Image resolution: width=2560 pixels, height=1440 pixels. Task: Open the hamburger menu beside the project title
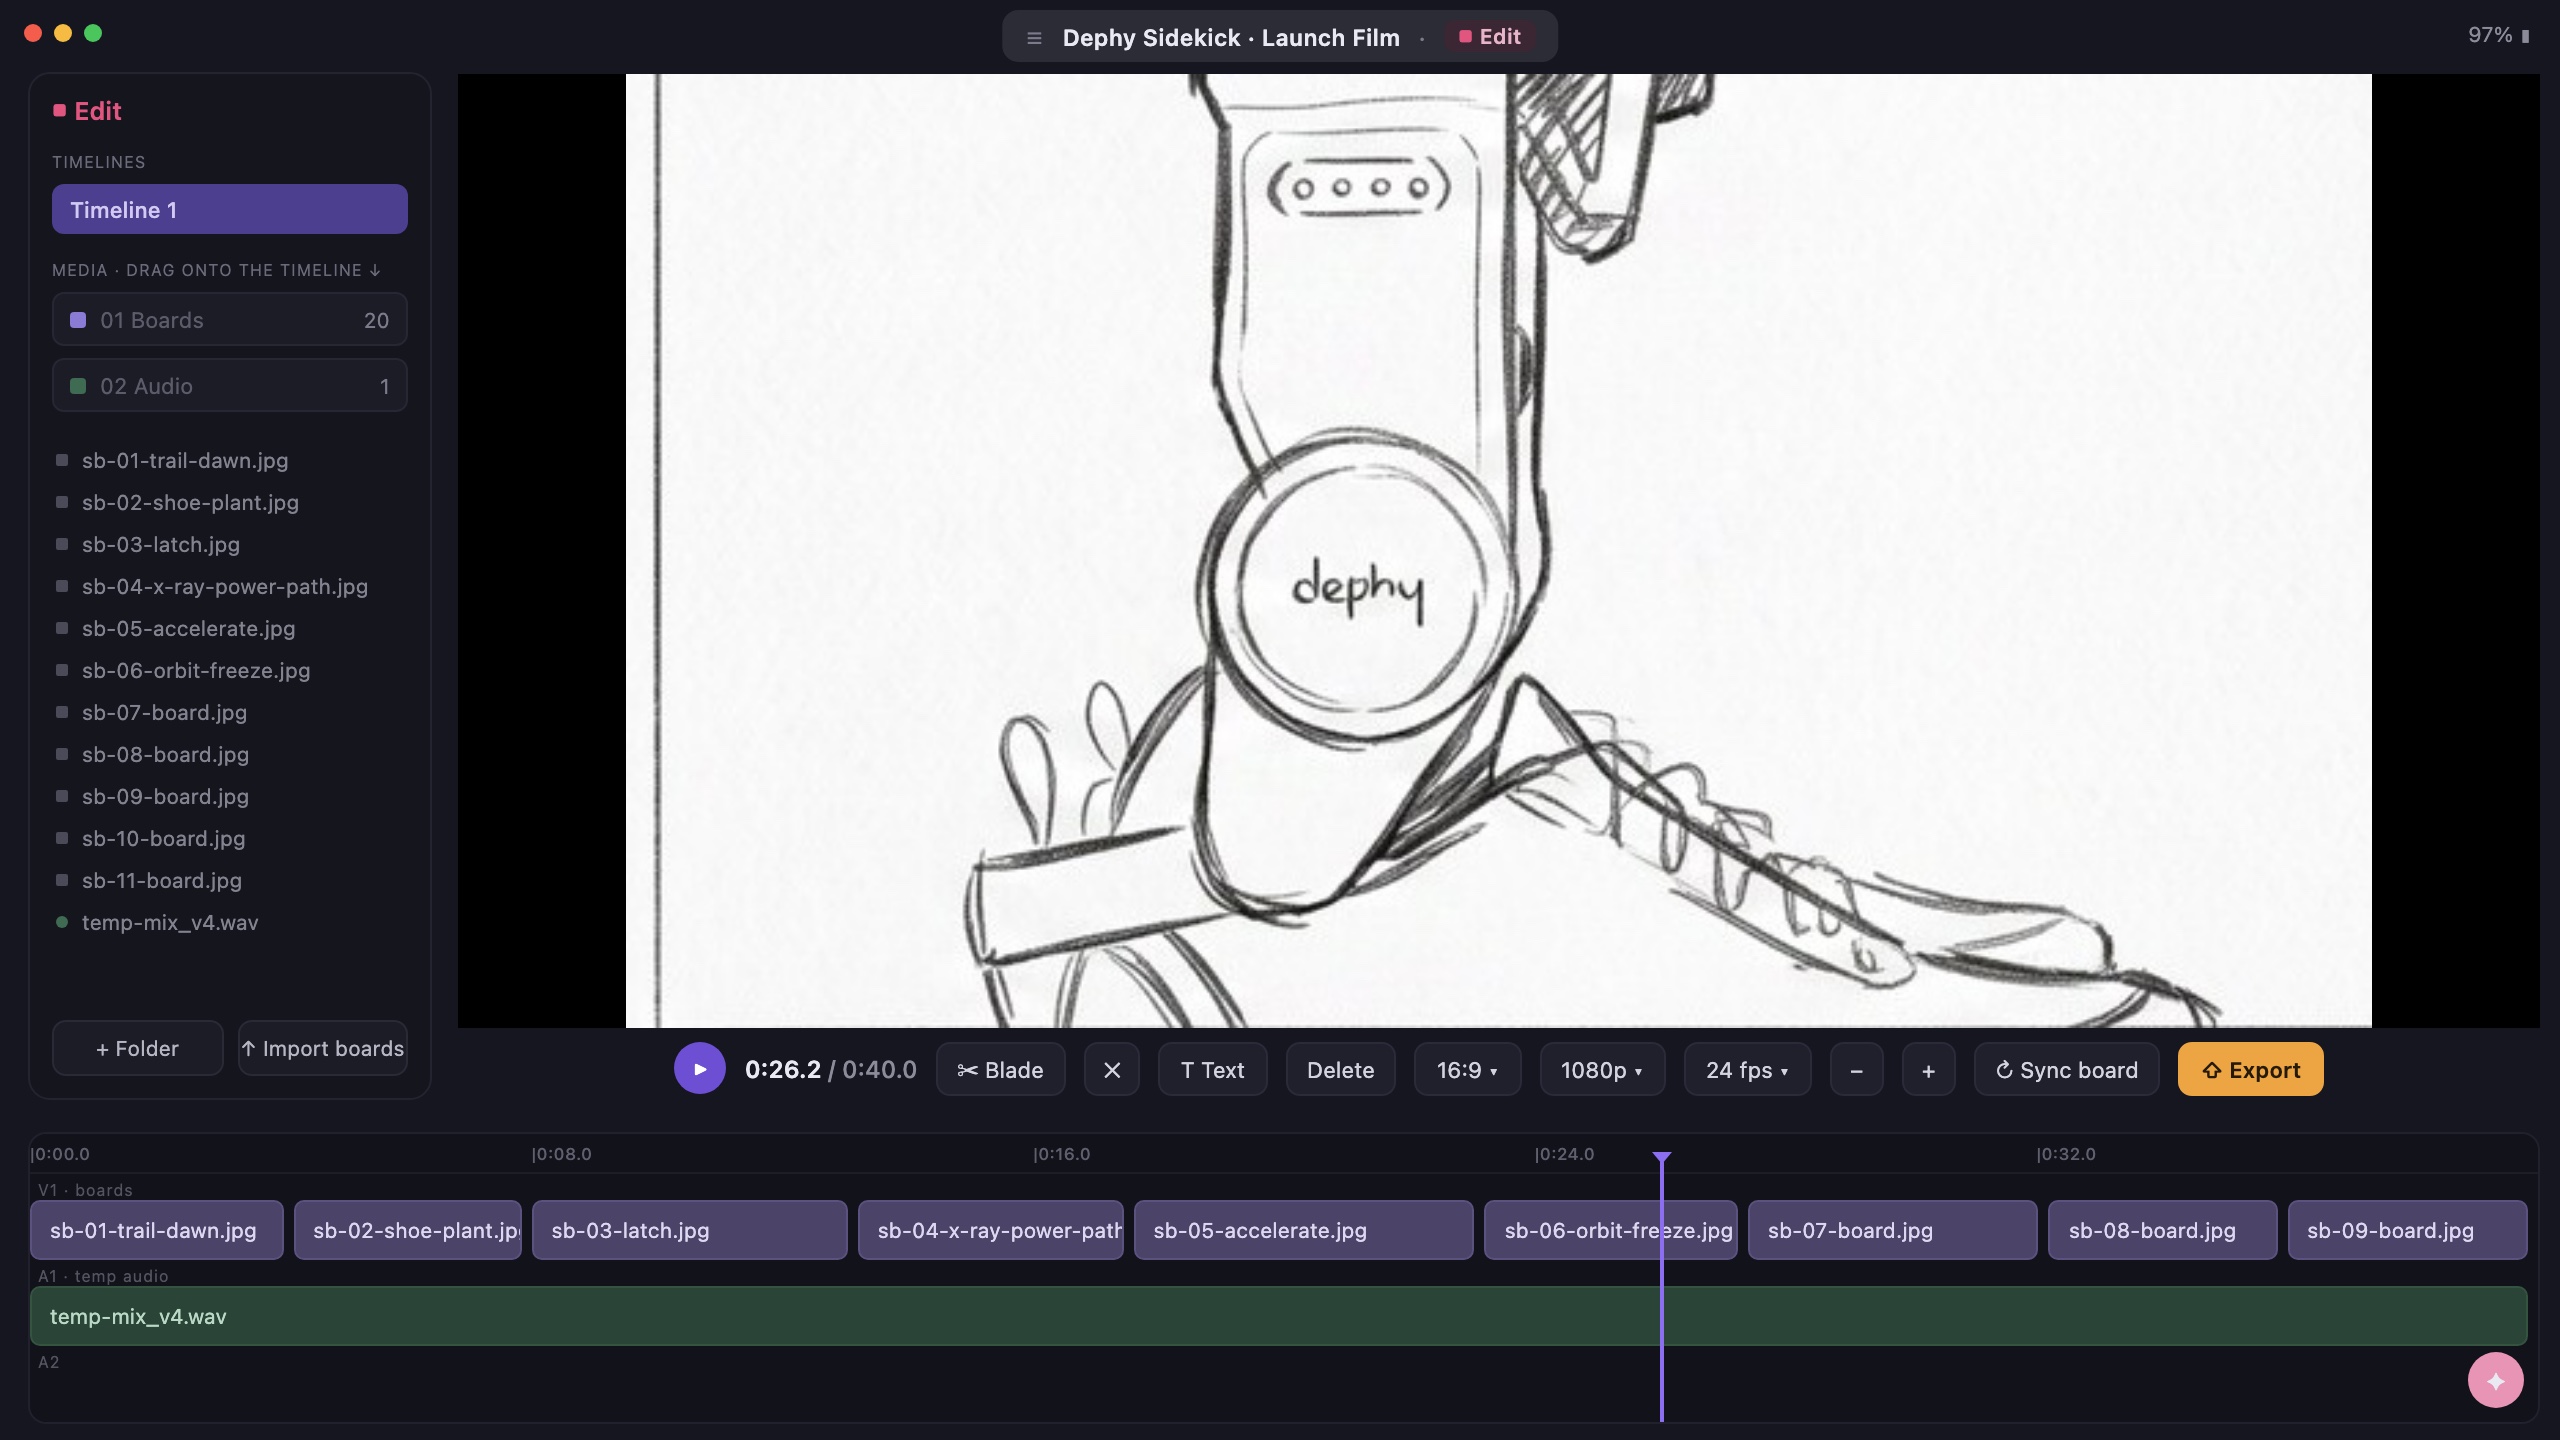coord(1034,38)
